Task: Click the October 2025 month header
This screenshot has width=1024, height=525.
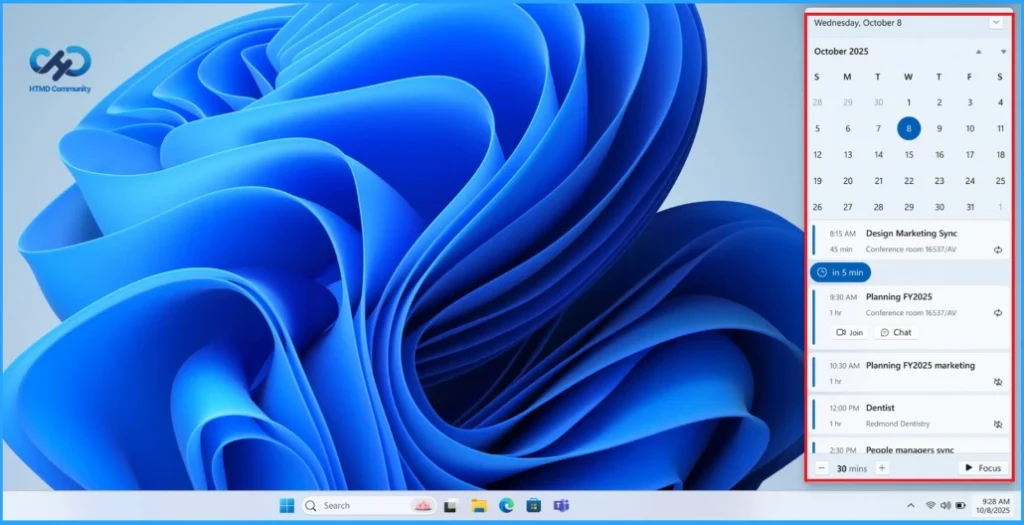Action: (841, 51)
